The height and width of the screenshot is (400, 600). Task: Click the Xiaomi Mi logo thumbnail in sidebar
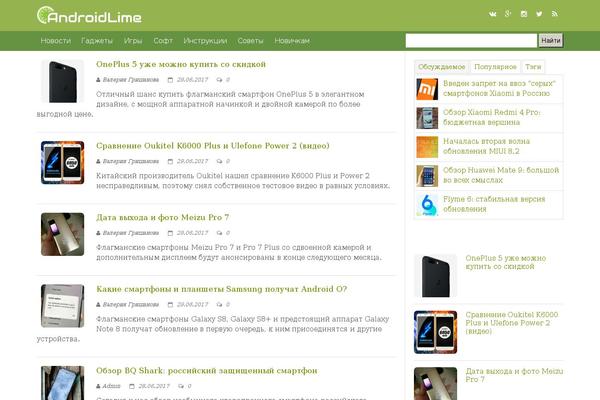coord(427,89)
